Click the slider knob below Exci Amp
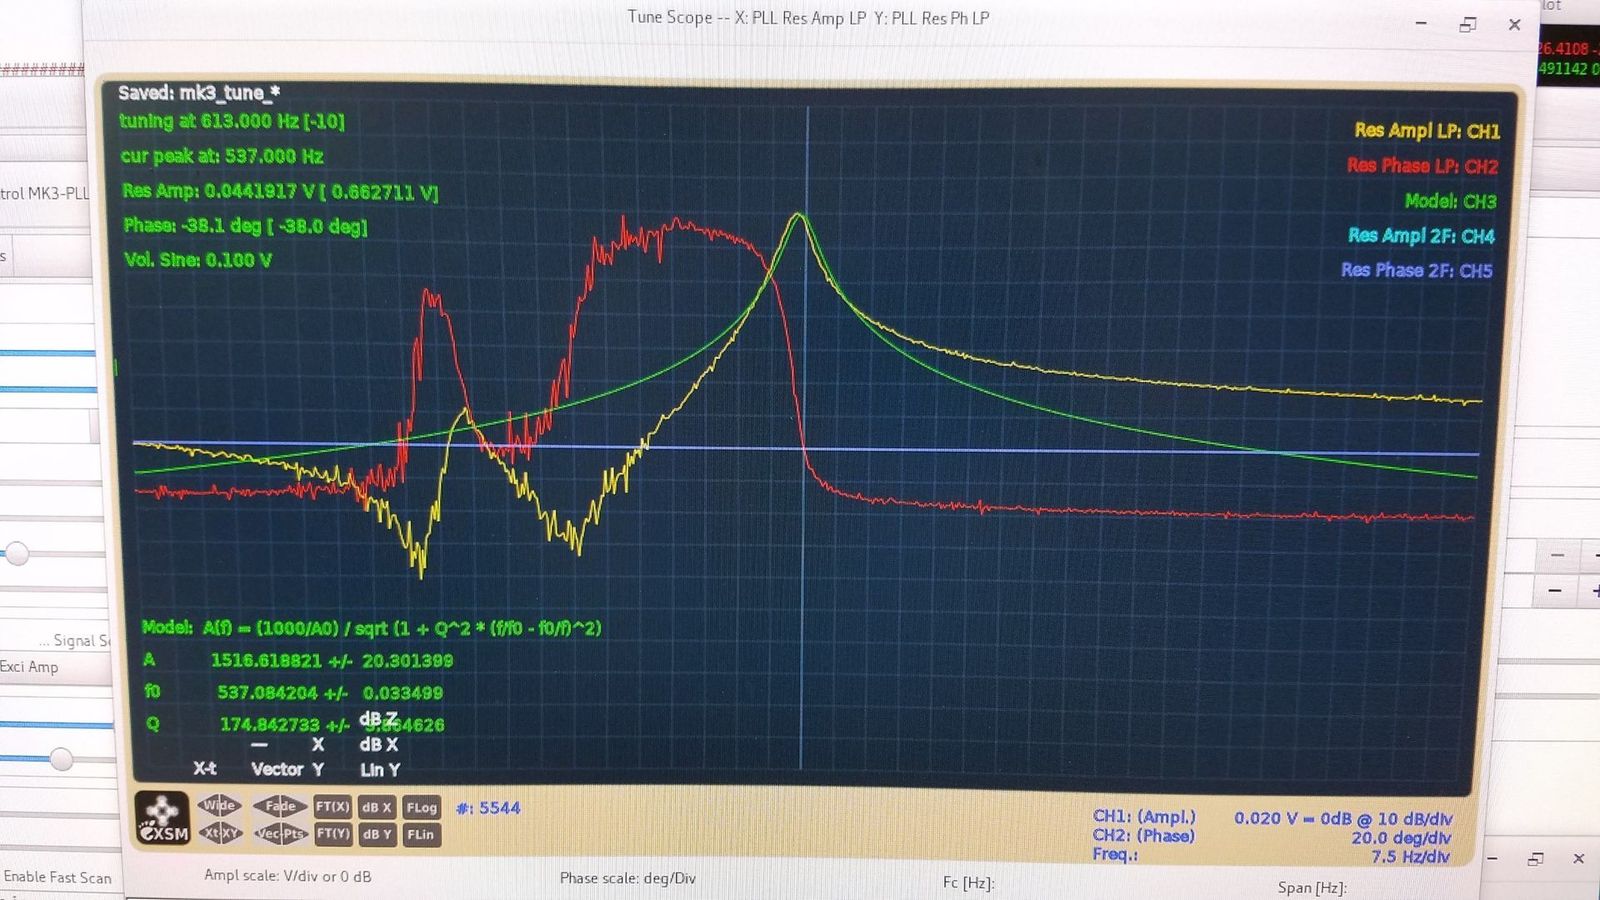 pos(61,759)
